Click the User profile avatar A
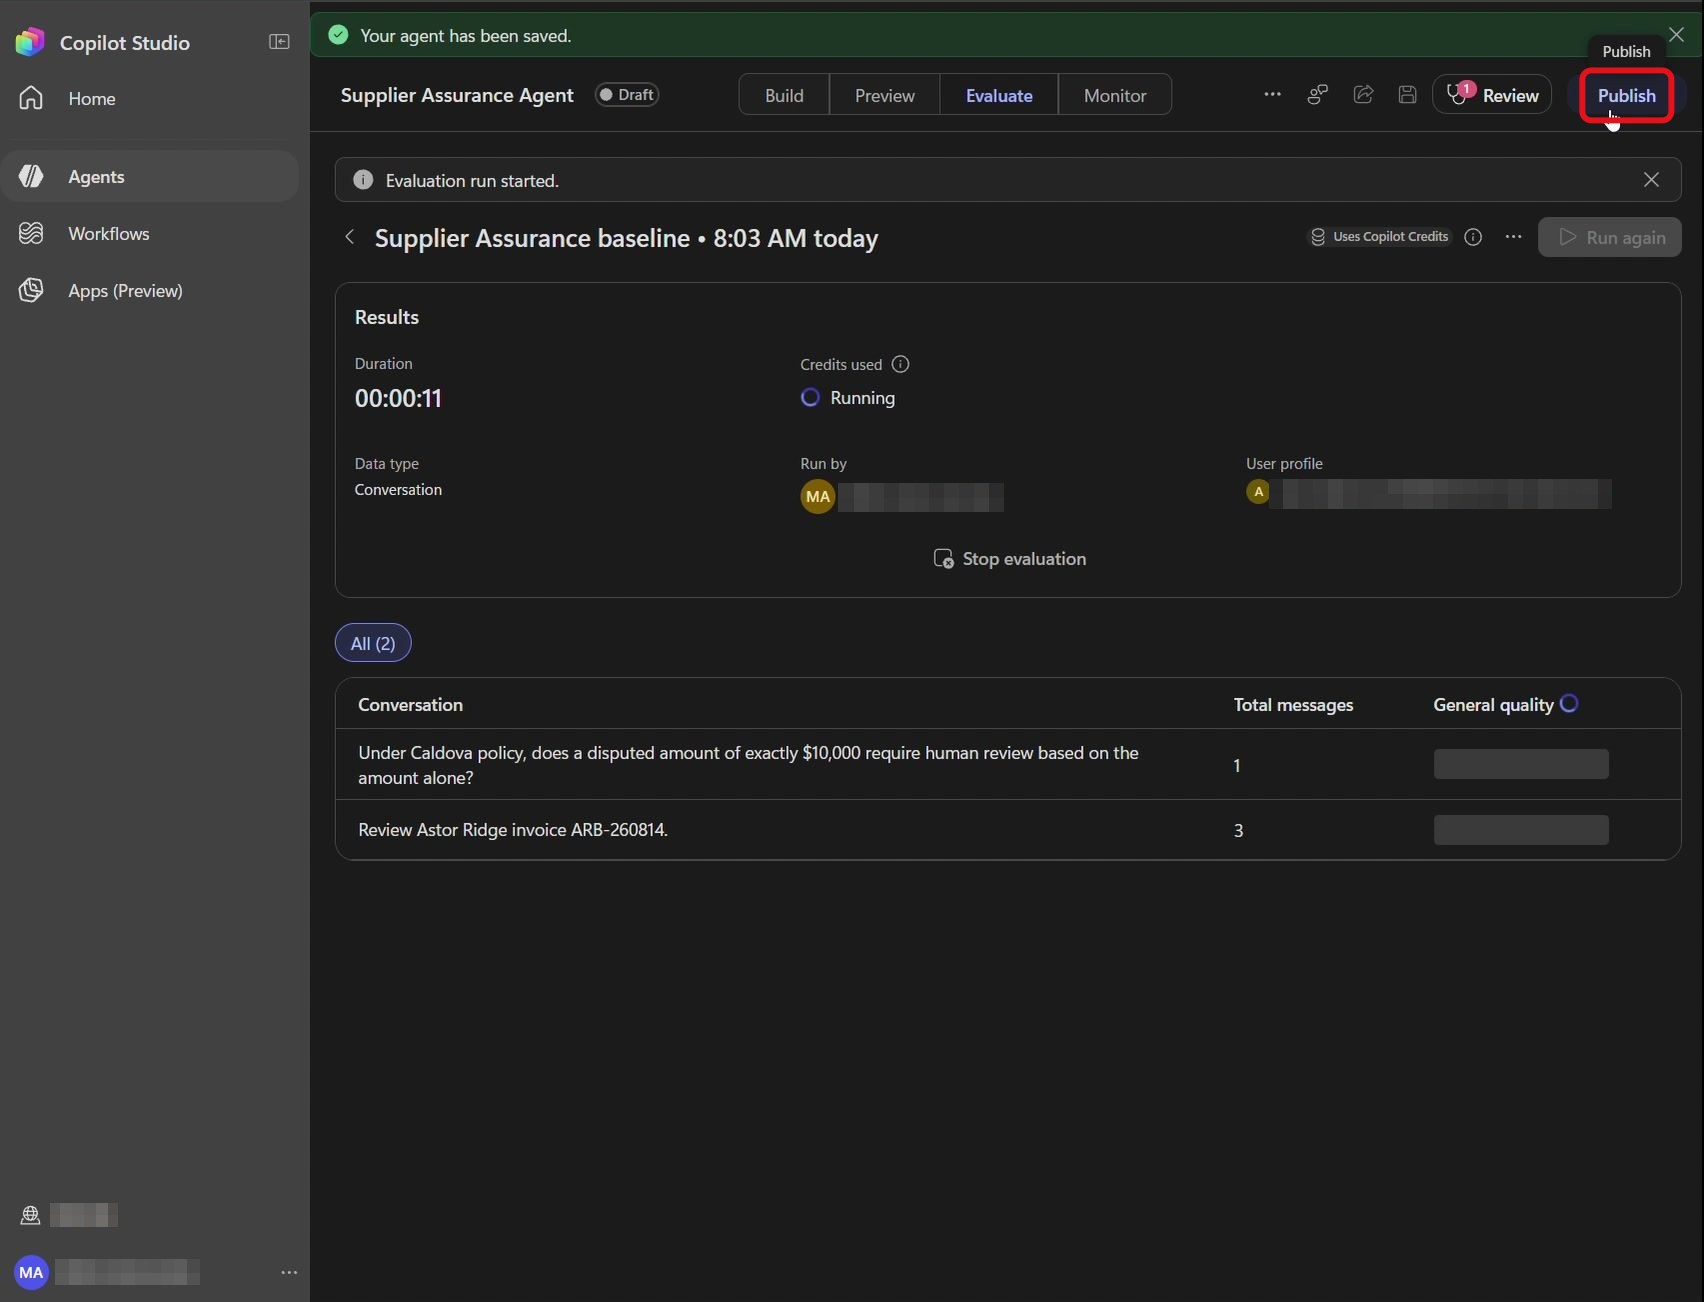1704x1302 pixels. [1258, 492]
